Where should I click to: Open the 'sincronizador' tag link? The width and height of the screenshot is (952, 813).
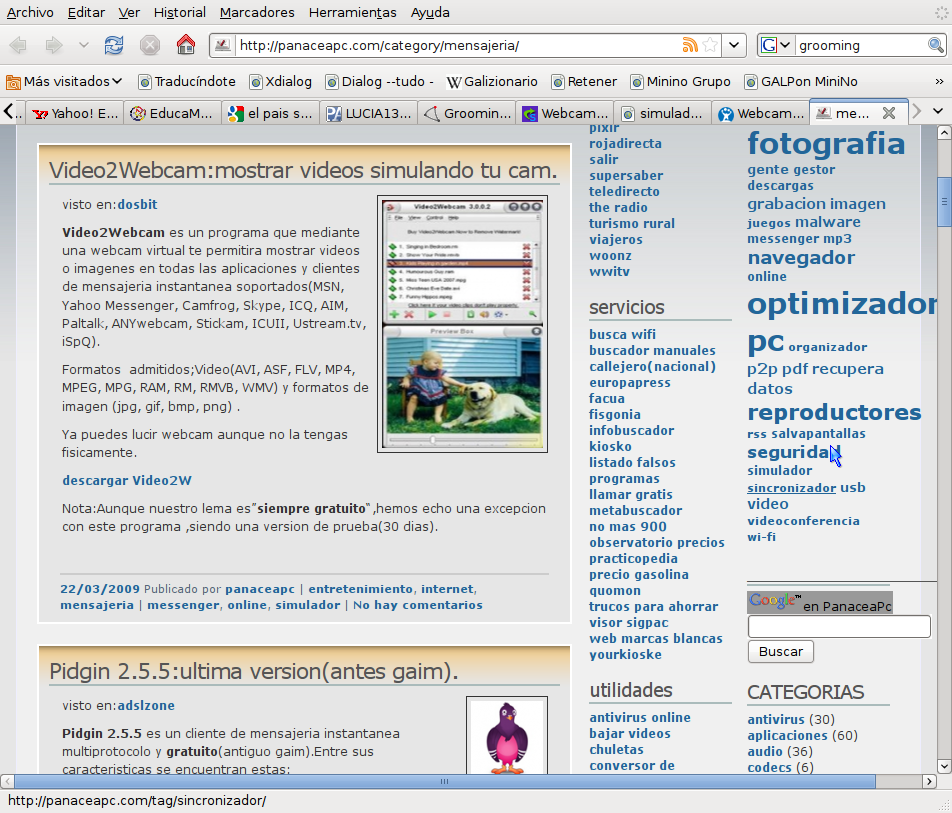[x=792, y=488]
